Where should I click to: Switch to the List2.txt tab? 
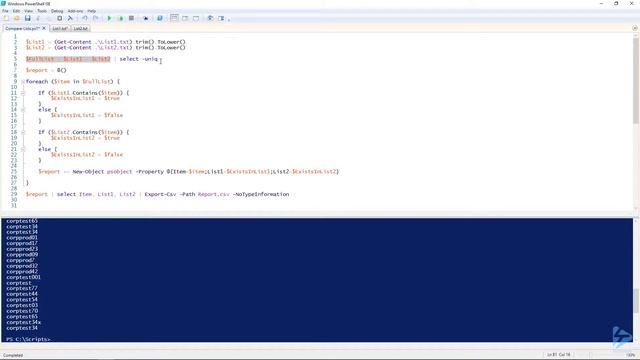pyautogui.click(x=81, y=29)
